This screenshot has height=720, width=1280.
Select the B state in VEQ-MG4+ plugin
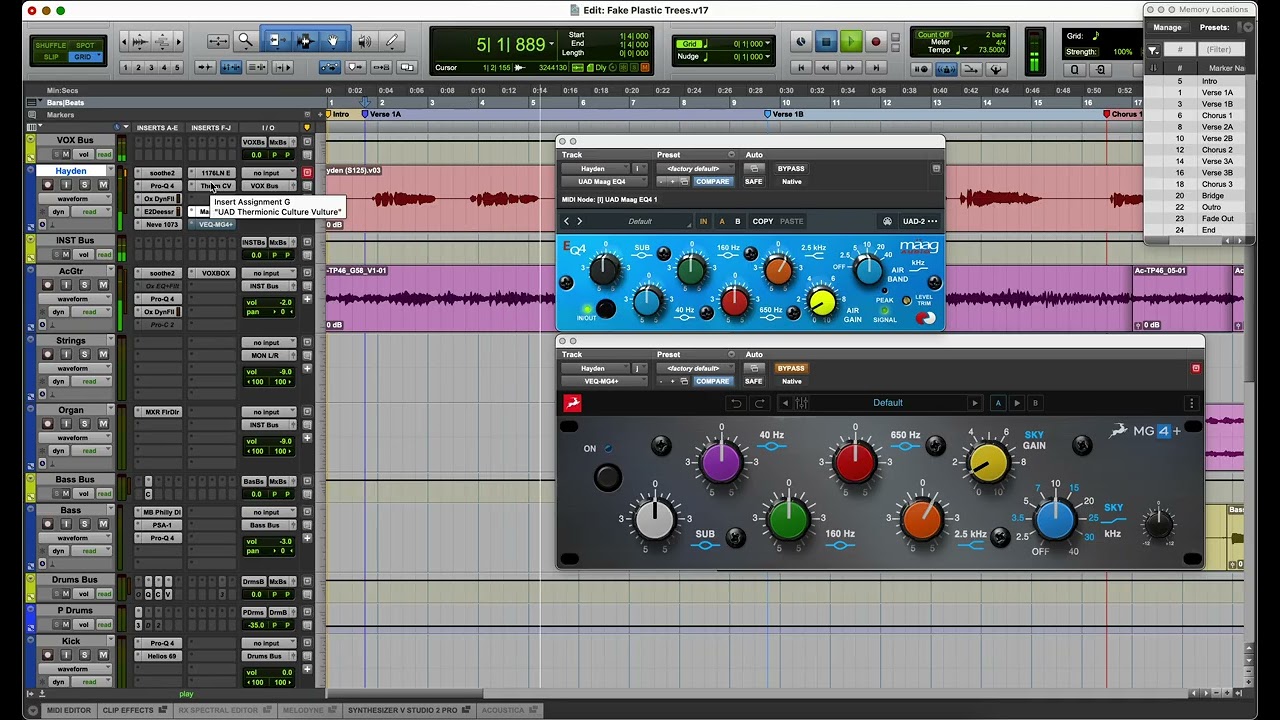coord(1035,403)
